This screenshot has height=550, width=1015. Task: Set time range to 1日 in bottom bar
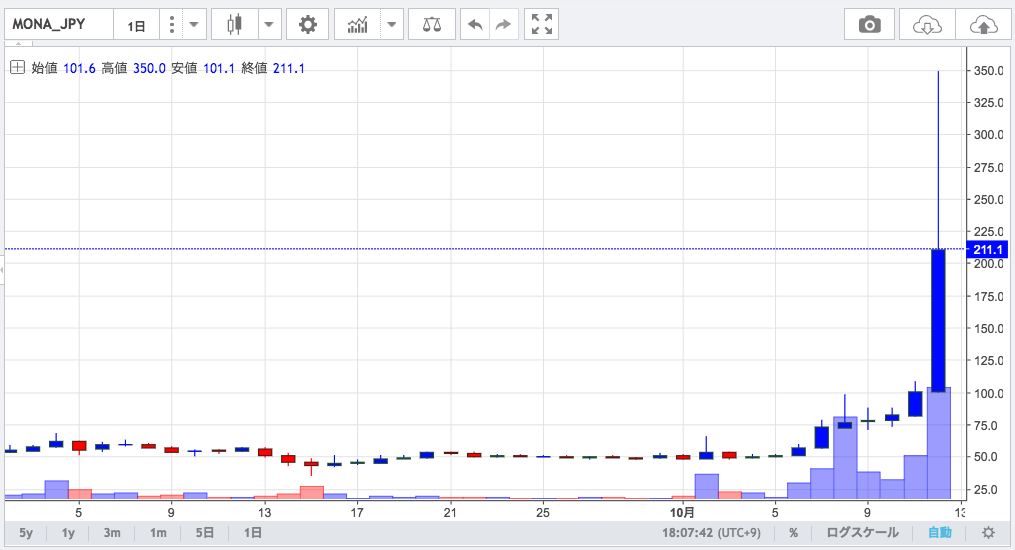coord(253,533)
